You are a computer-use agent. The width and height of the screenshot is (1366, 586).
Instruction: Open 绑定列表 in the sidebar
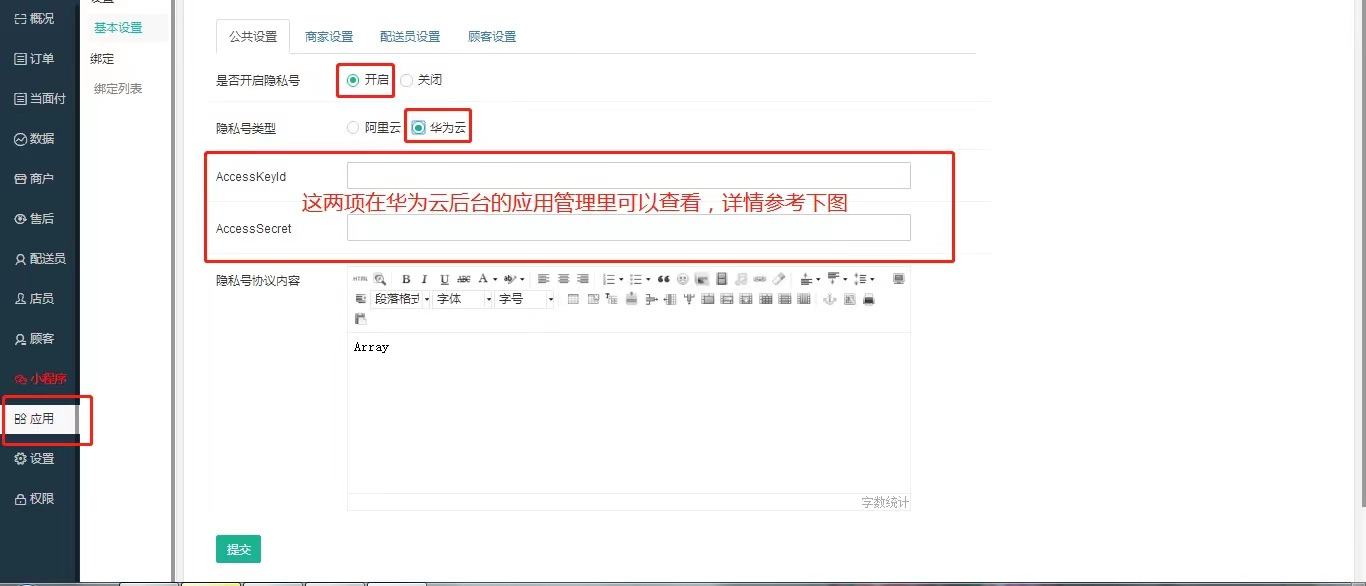118,89
